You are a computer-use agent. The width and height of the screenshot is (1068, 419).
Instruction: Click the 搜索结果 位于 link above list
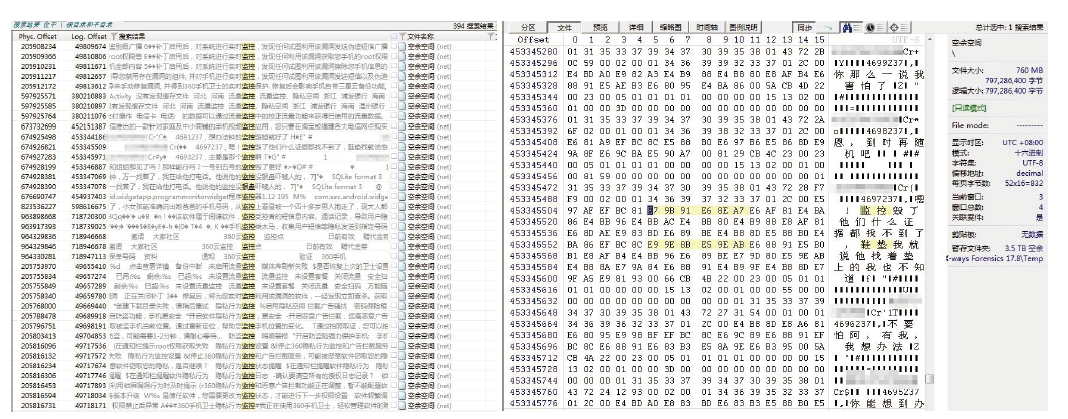click(x=37, y=25)
